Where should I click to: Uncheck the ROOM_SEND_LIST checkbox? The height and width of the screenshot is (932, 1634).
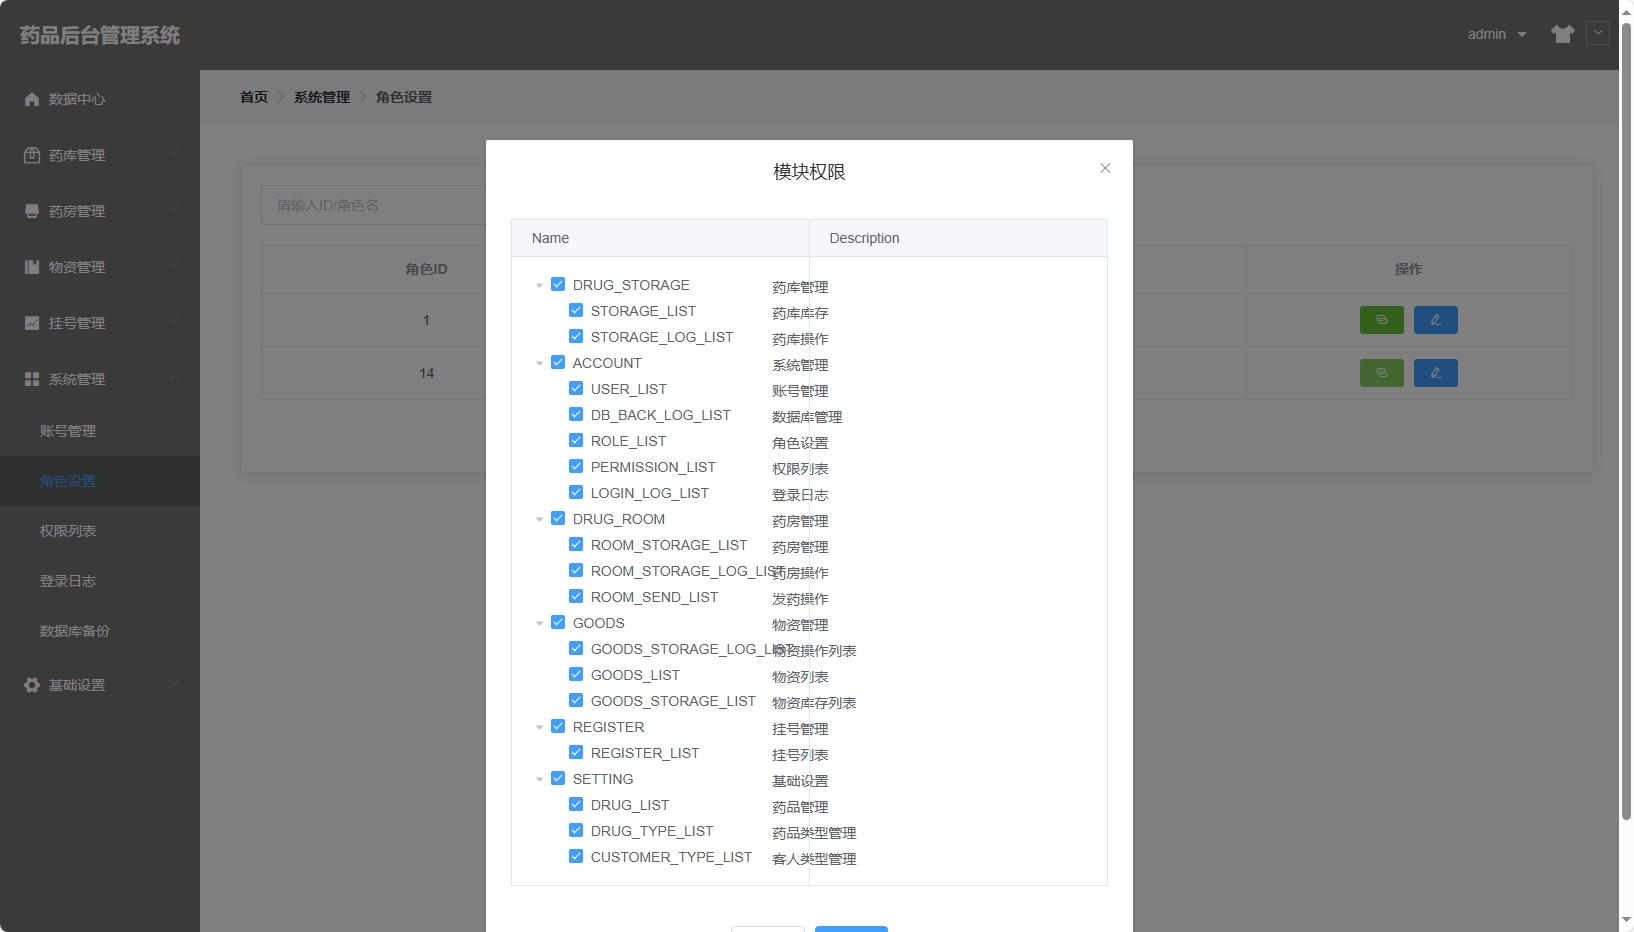[x=576, y=596]
